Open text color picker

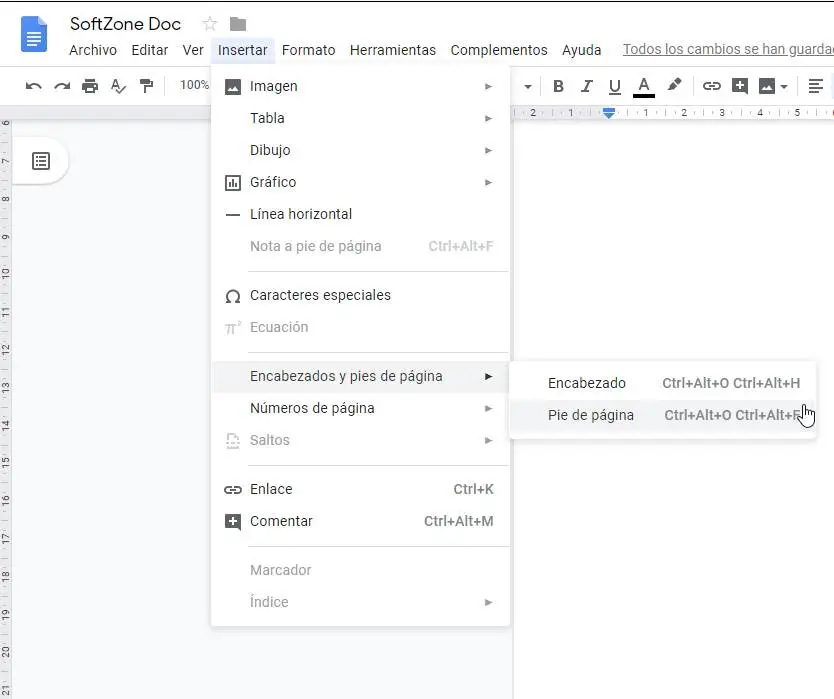tap(644, 87)
